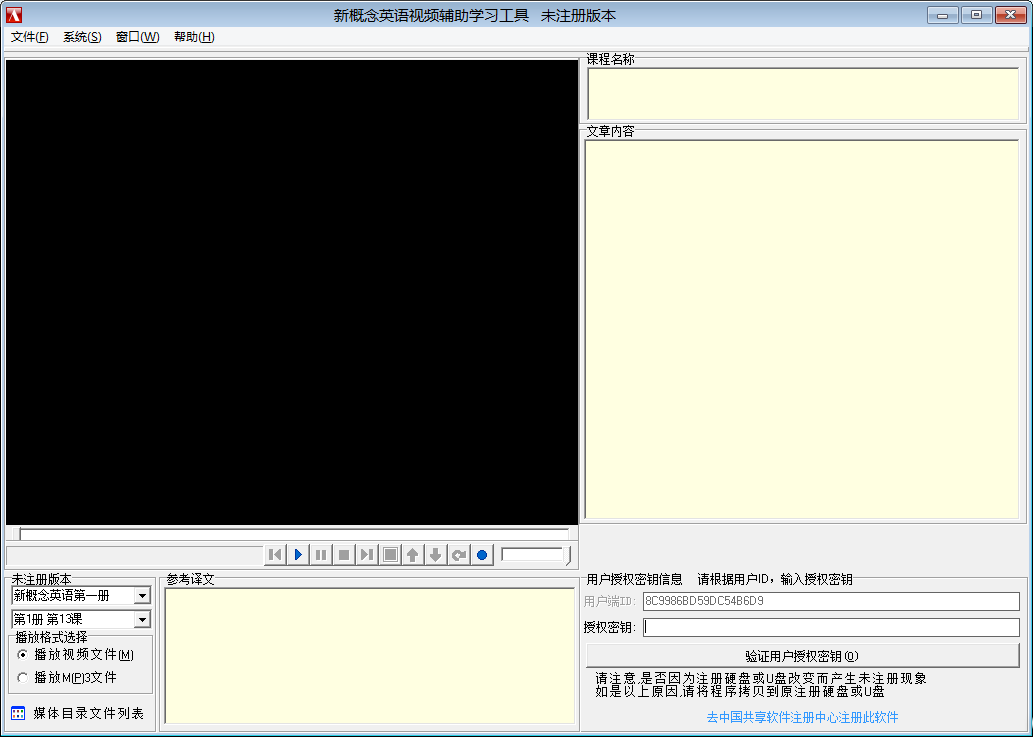Click the return/repeat arrow button
The width and height of the screenshot is (1033, 737).
point(459,555)
